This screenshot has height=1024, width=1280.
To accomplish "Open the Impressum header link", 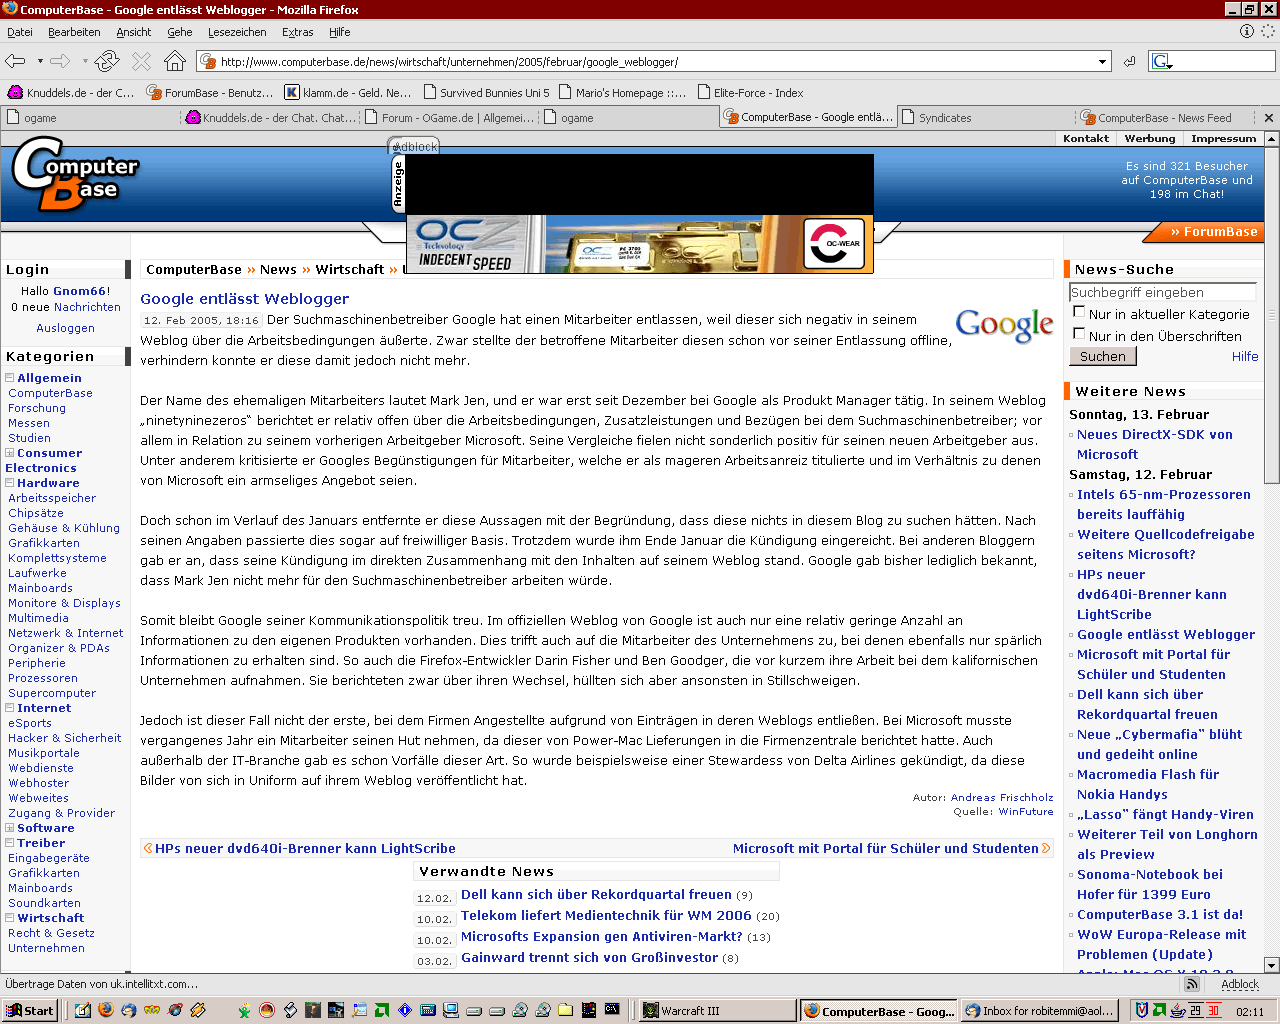I will [x=1223, y=139].
